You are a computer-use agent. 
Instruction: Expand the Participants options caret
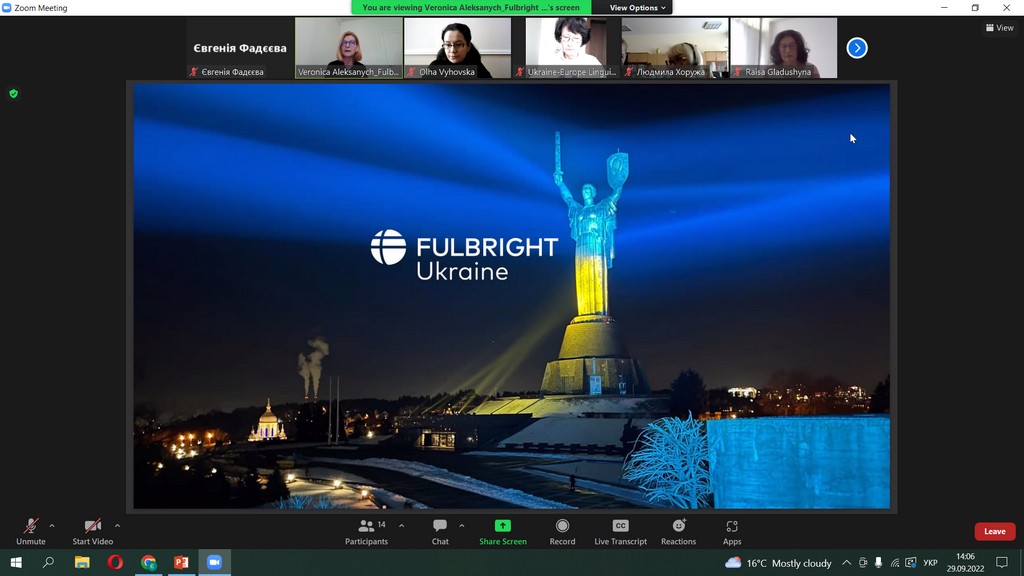tap(402, 525)
